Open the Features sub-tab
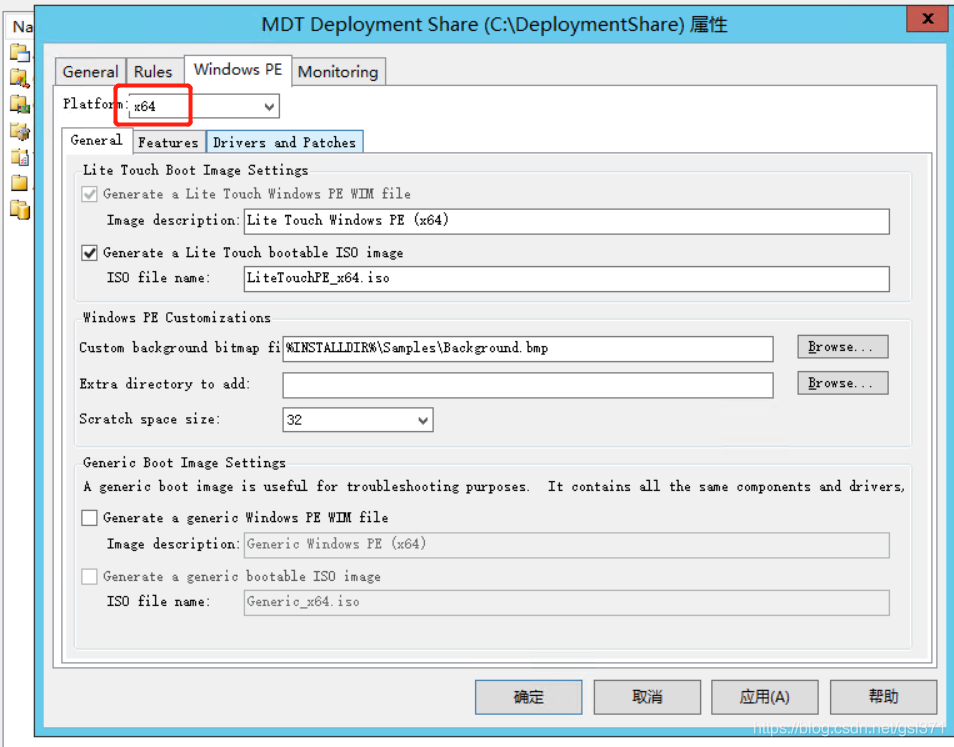Screen dimensions: 954x747 pyautogui.click(x=169, y=142)
